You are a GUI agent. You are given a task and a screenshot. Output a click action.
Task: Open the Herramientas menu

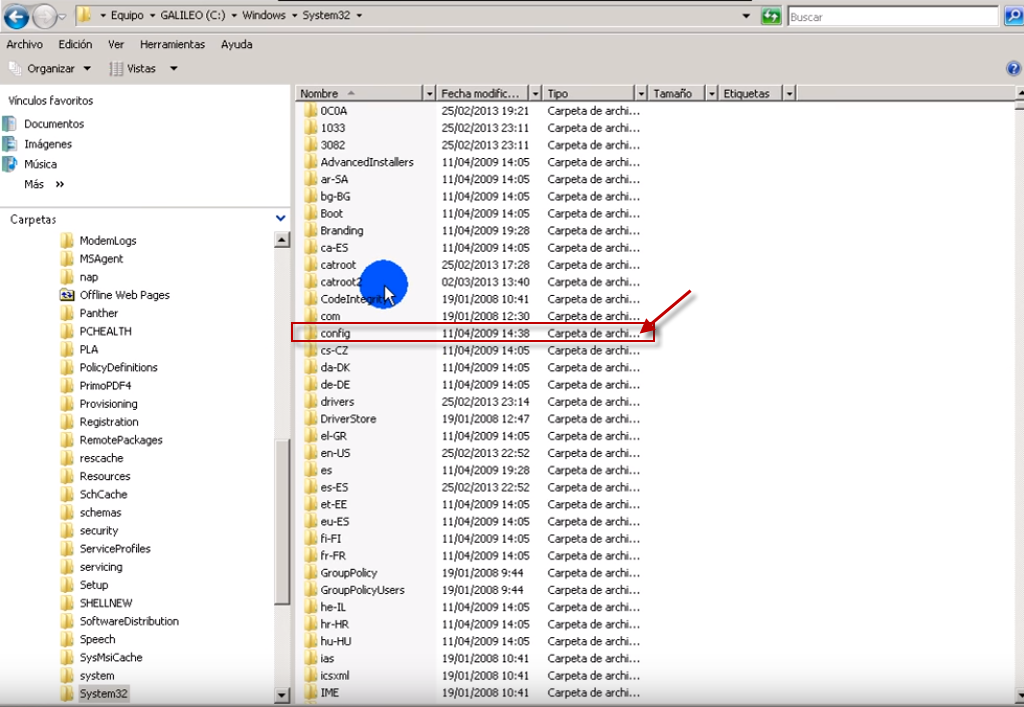point(172,44)
